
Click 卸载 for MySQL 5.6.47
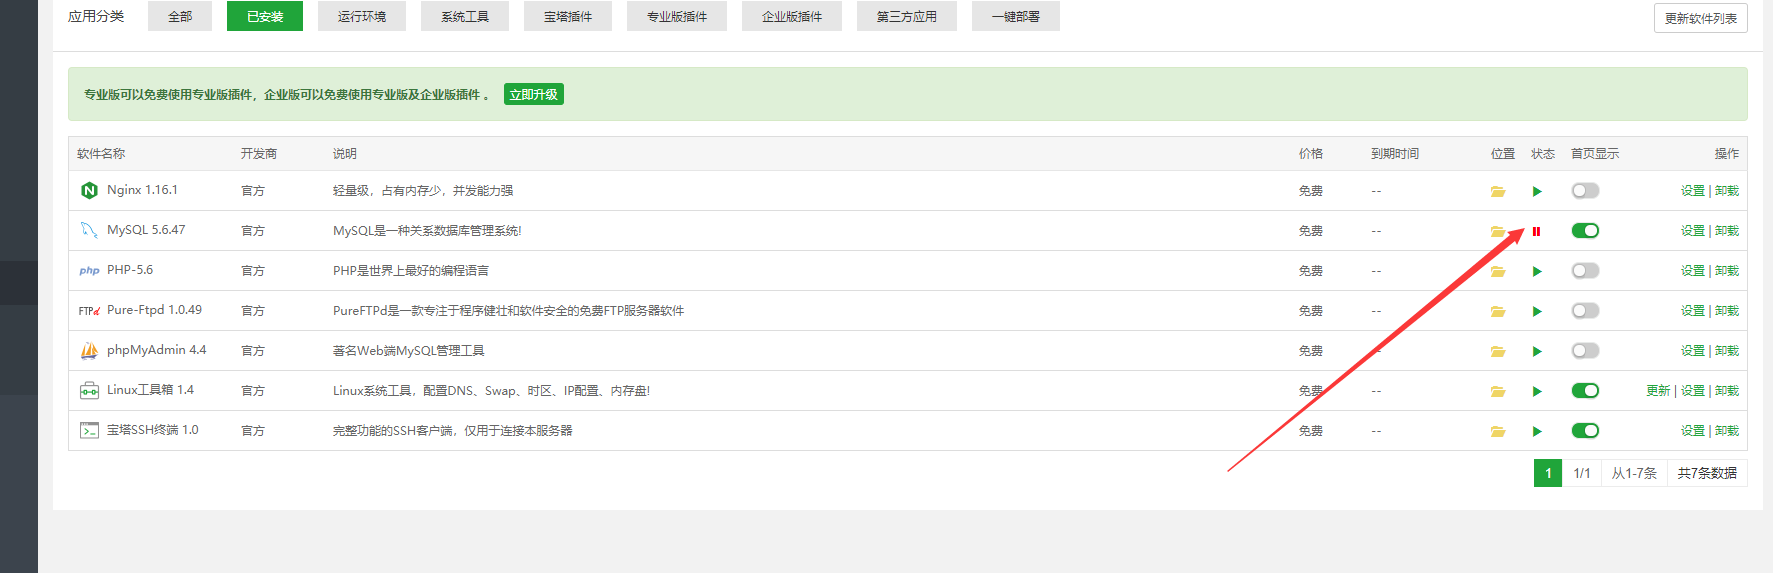coord(1727,231)
